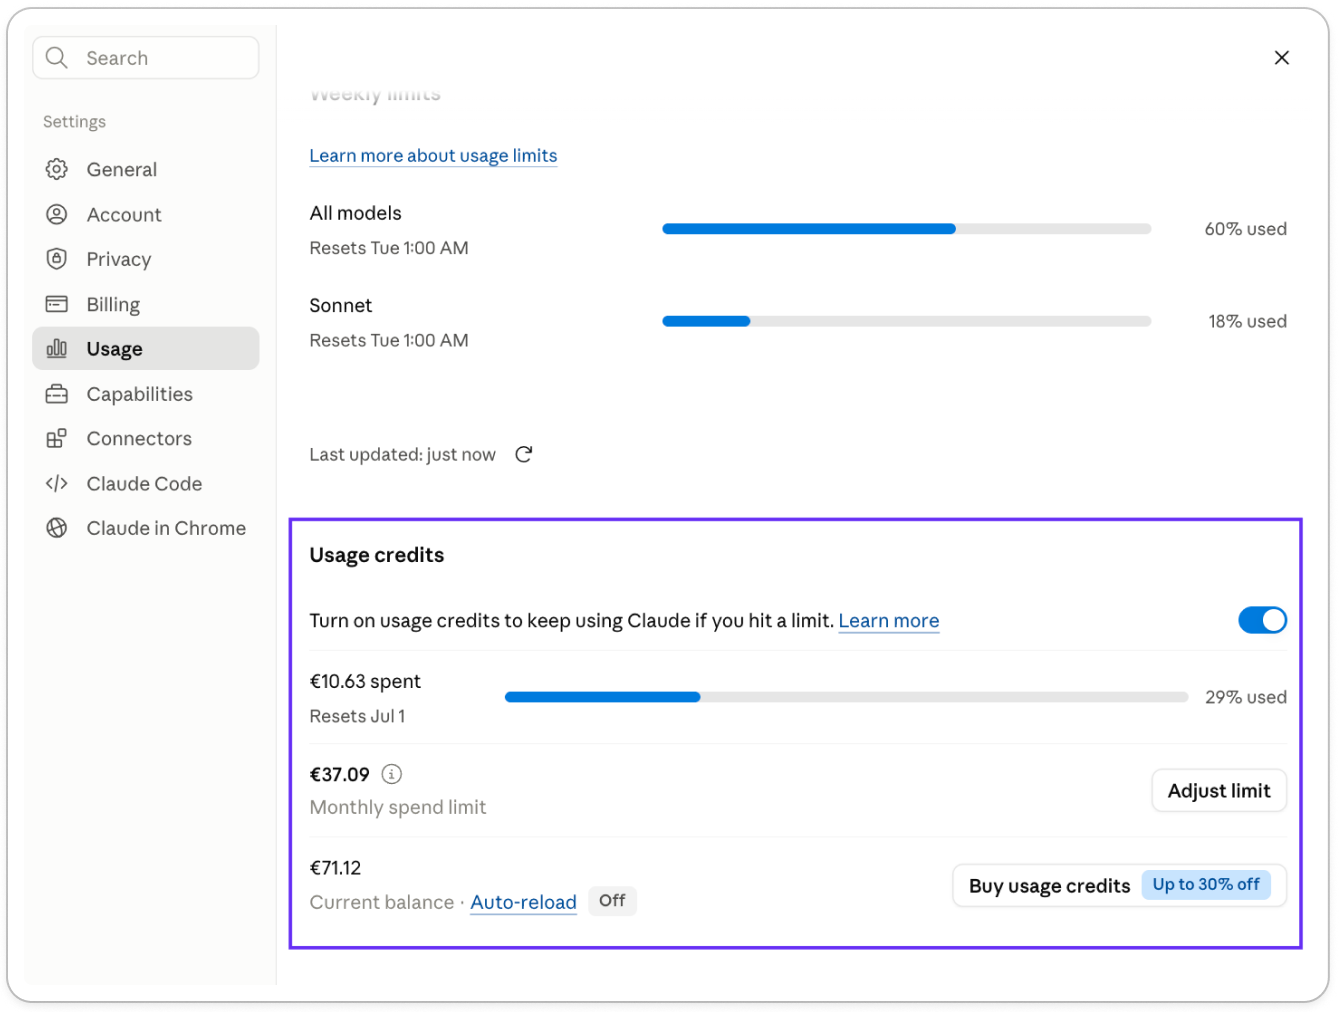This screenshot has height=1012, width=1339.
Task: Click the Sonnet usage progress bar
Action: [x=906, y=321]
